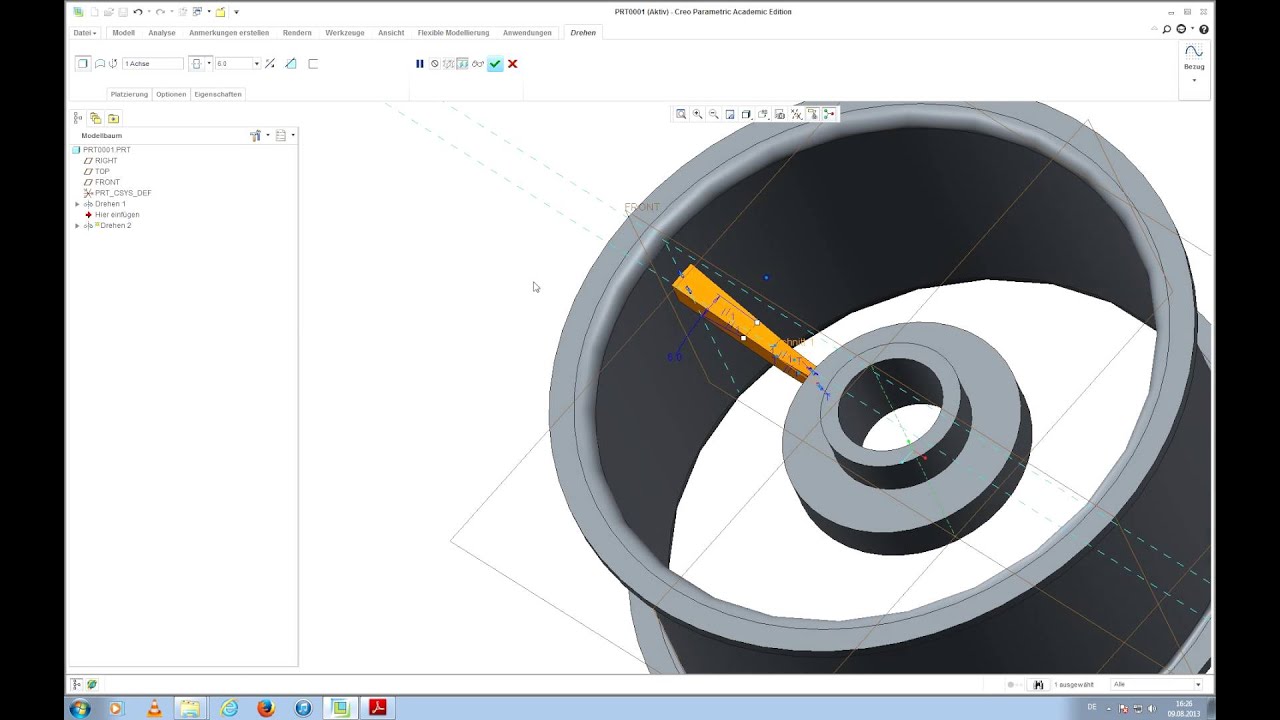Click the view manager icon
This screenshot has height=720, width=1280.
point(780,114)
